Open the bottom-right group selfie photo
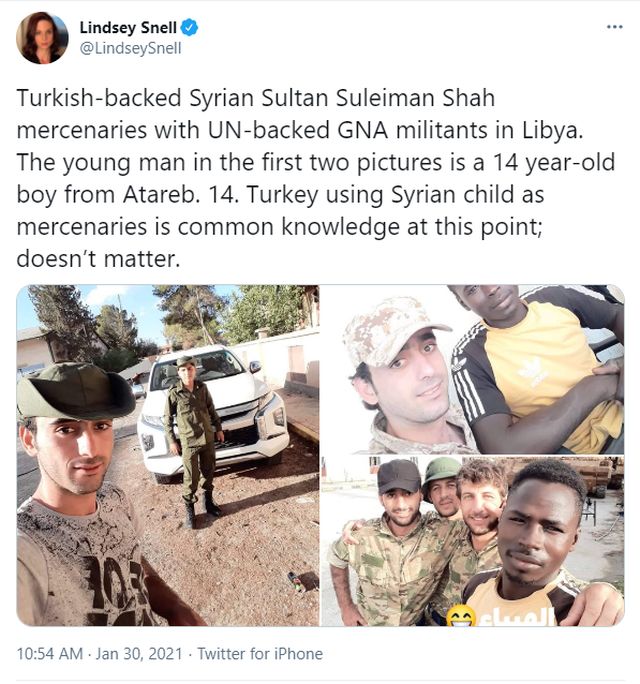 pos(473,541)
